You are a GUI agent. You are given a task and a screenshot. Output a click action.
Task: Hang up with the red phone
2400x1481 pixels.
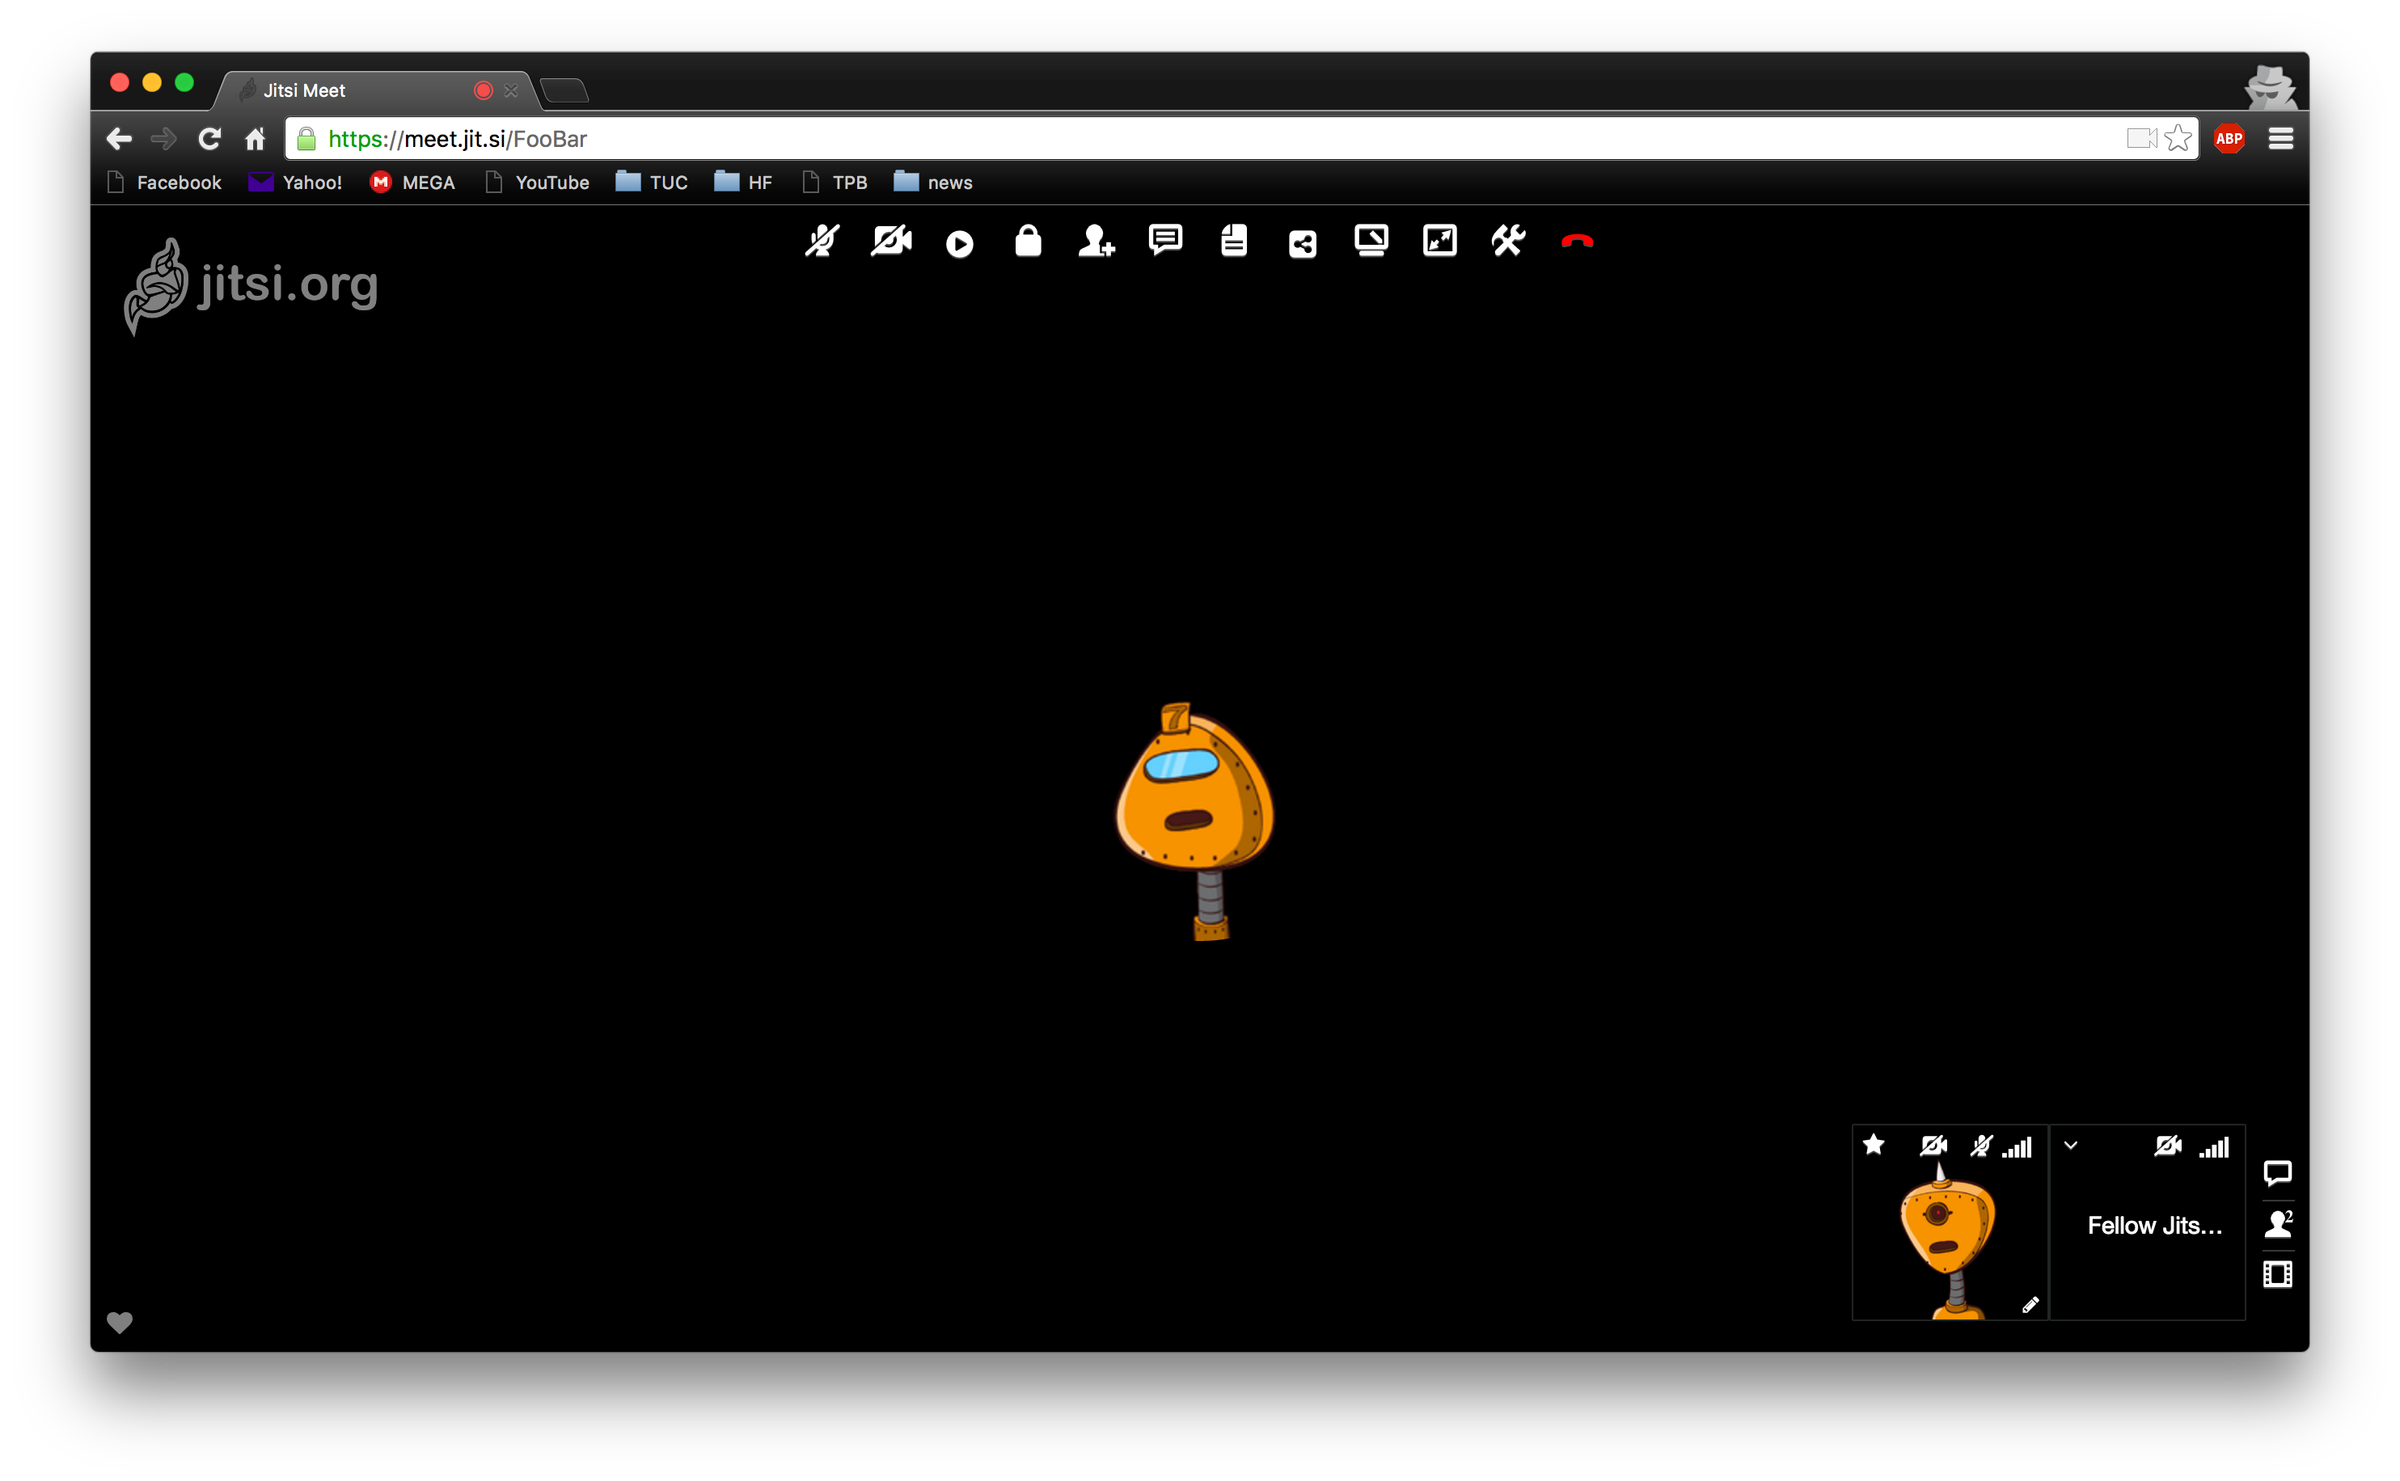click(1577, 241)
